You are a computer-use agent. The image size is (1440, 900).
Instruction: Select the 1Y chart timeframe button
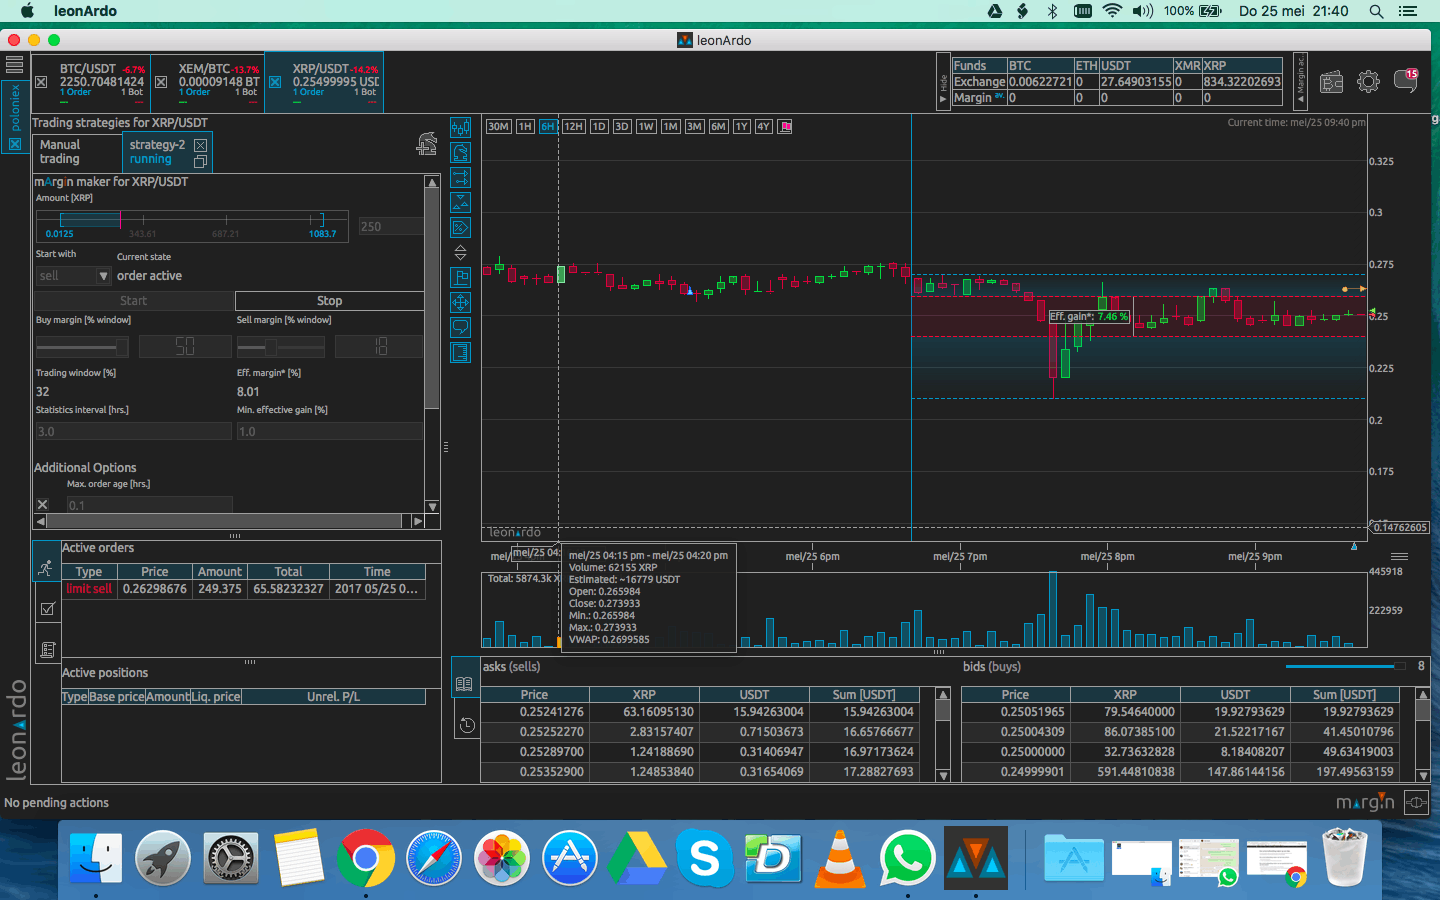click(741, 127)
